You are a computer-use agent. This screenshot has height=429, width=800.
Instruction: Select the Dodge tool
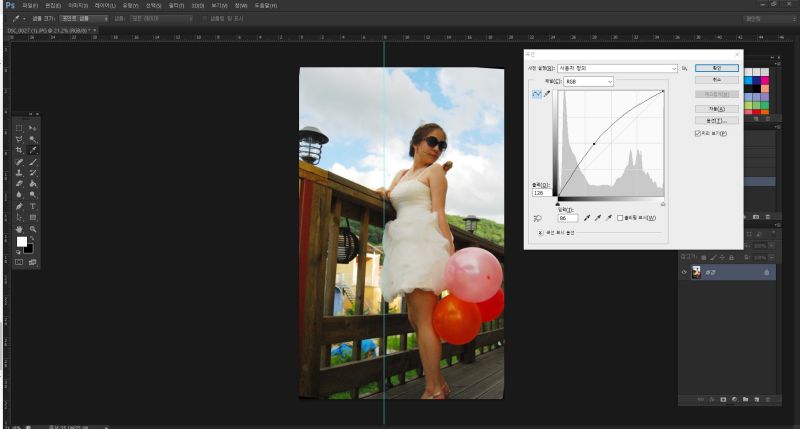pos(33,195)
